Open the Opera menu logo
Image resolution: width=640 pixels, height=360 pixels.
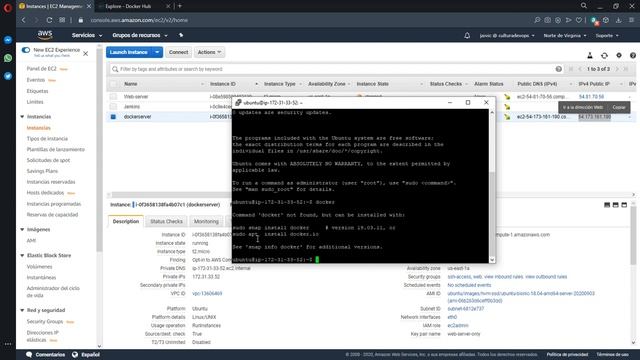(7, 7)
